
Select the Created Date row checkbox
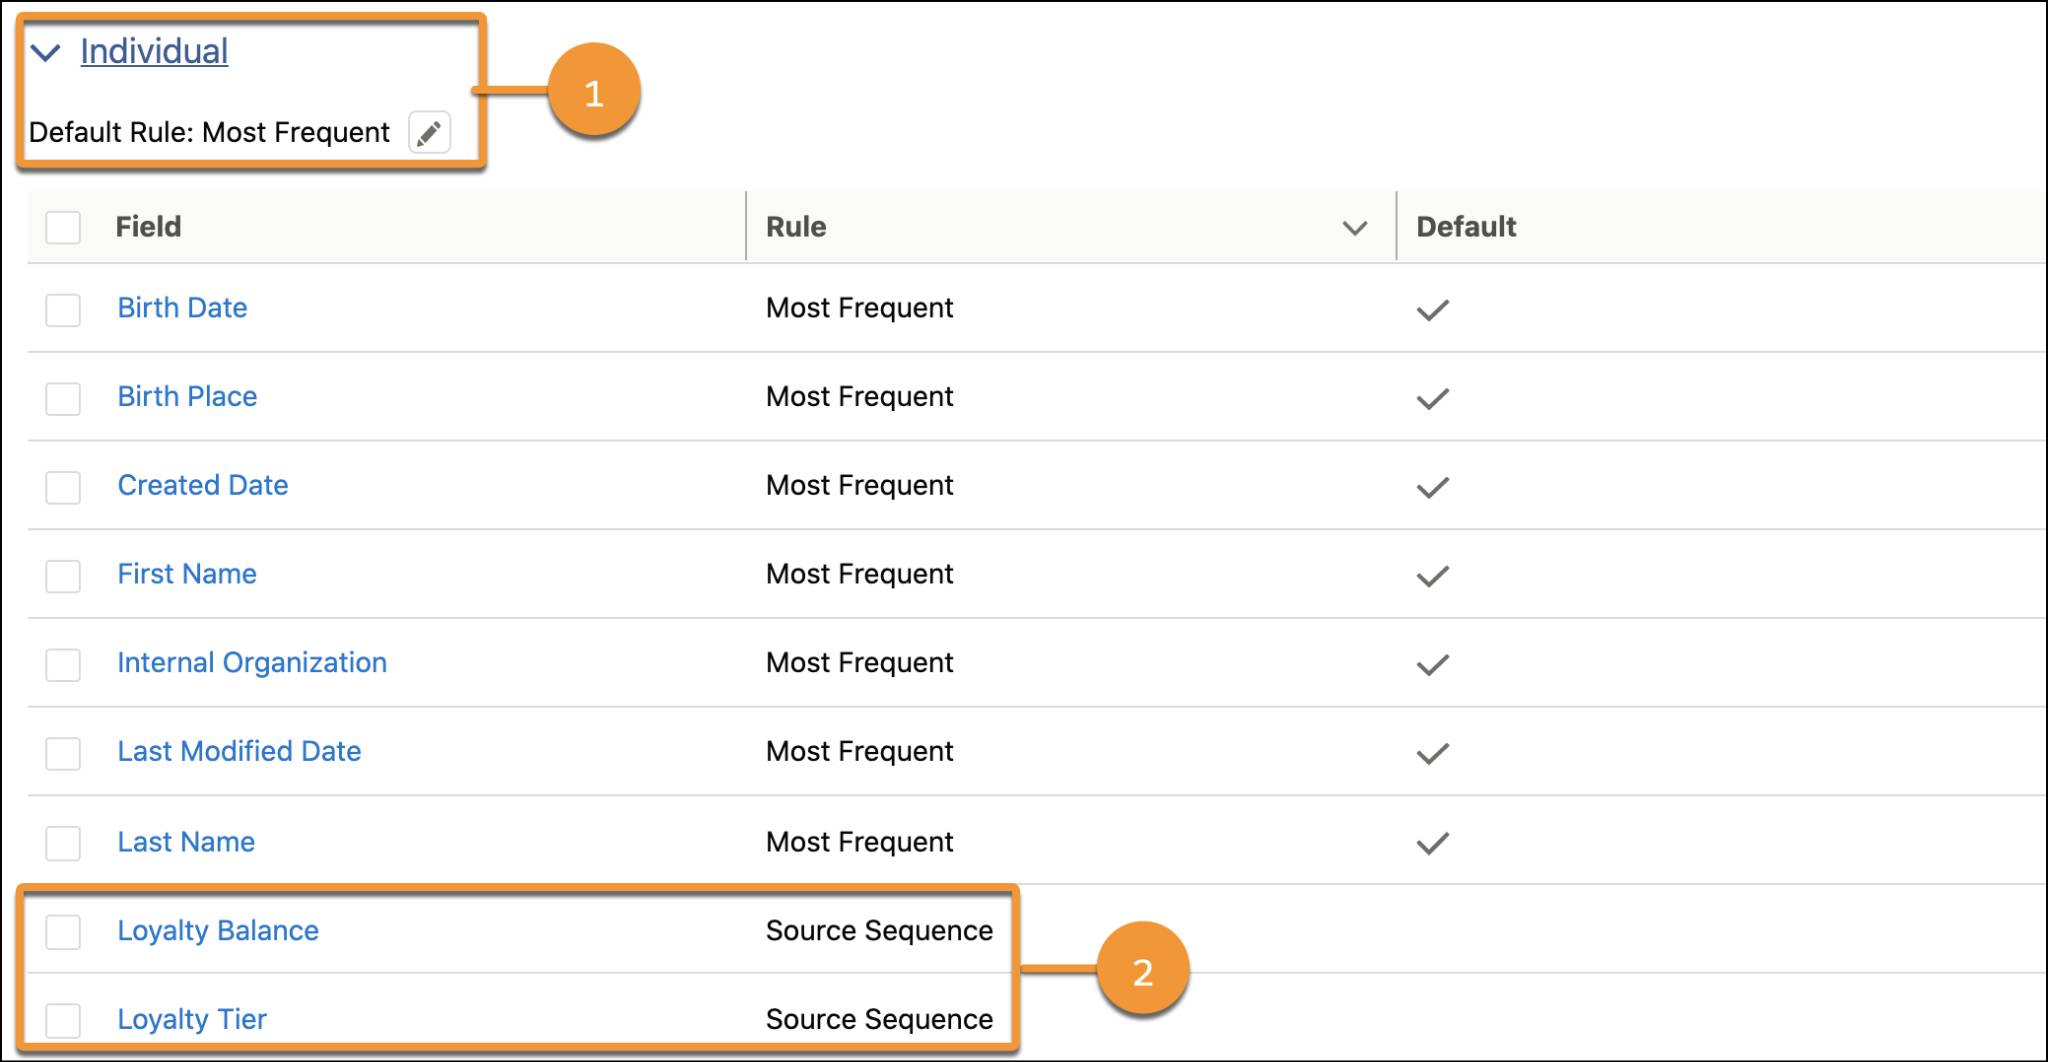point(63,487)
